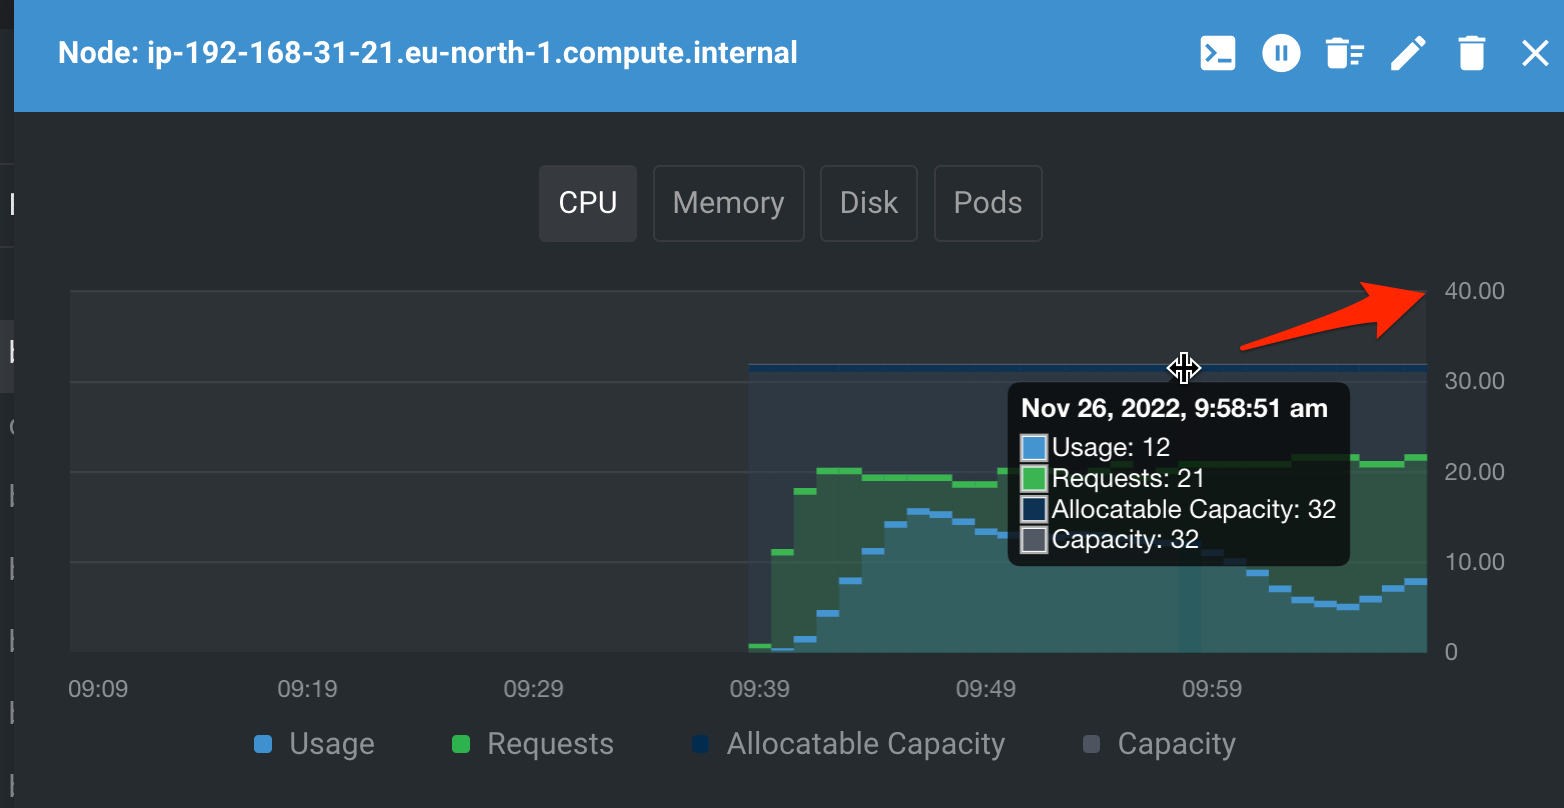This screenshot has height=808, width=1564.
Task: Click the node name in the title bar
Action: tap(428, 52)
